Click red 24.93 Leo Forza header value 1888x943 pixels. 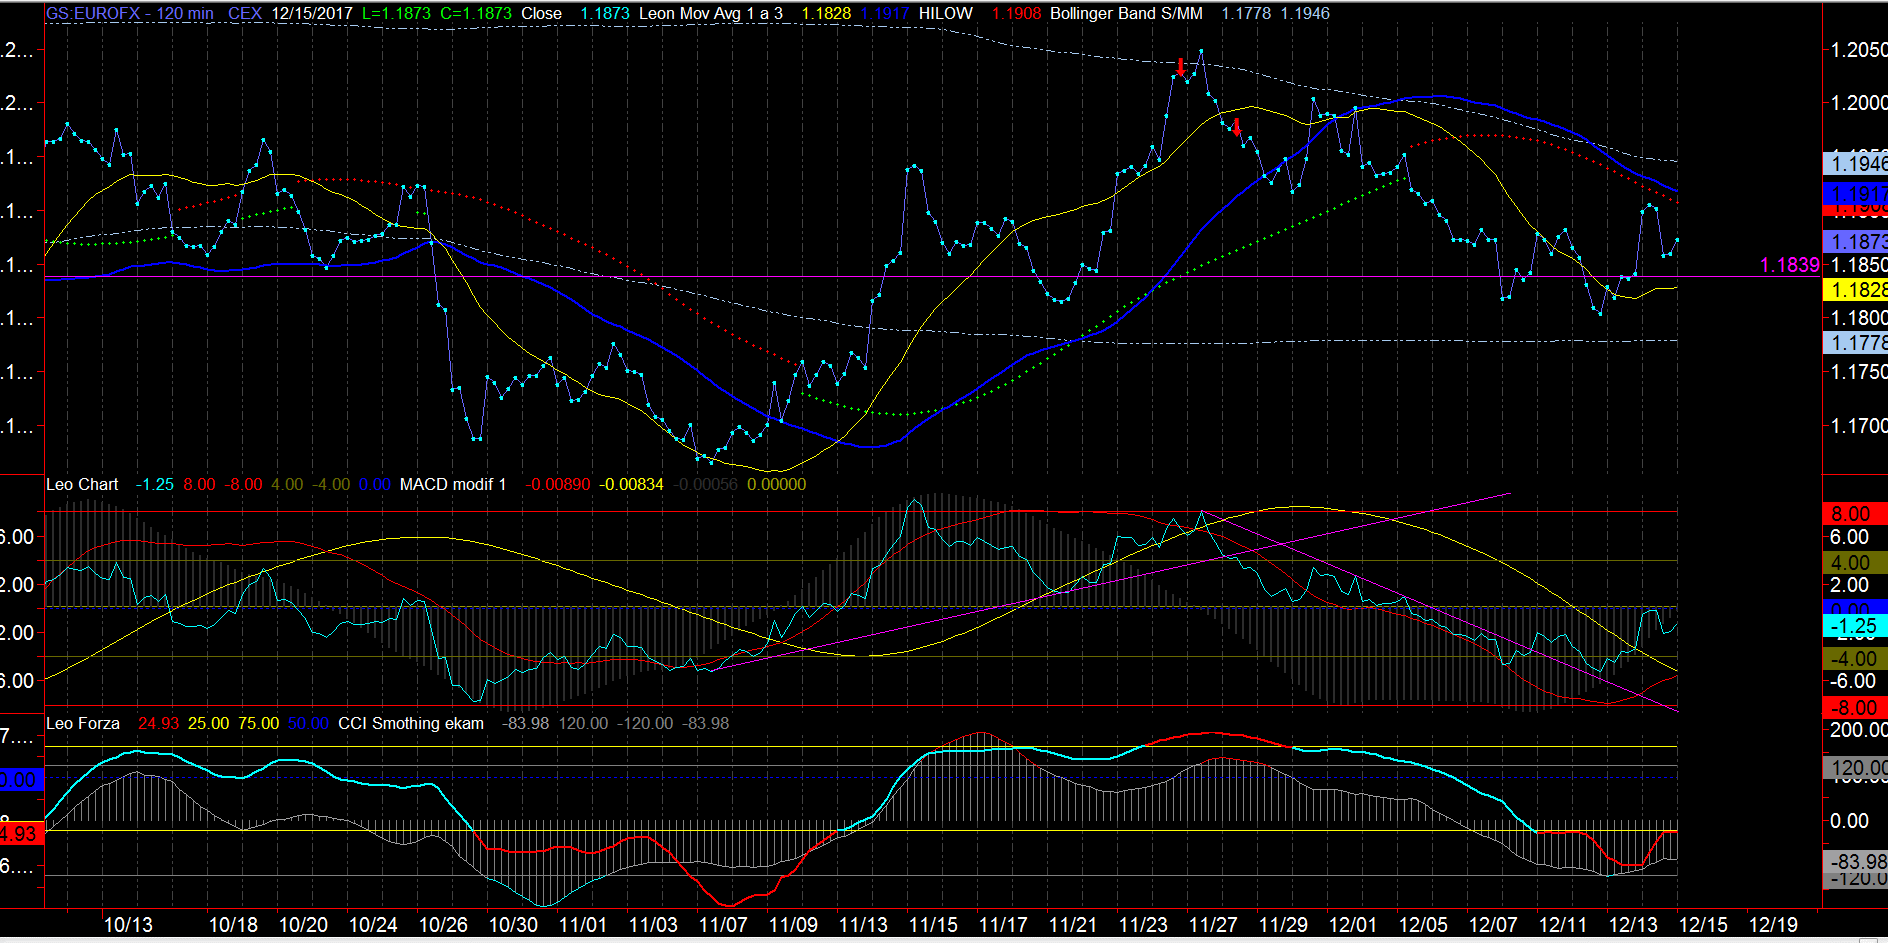coord(158,724)
